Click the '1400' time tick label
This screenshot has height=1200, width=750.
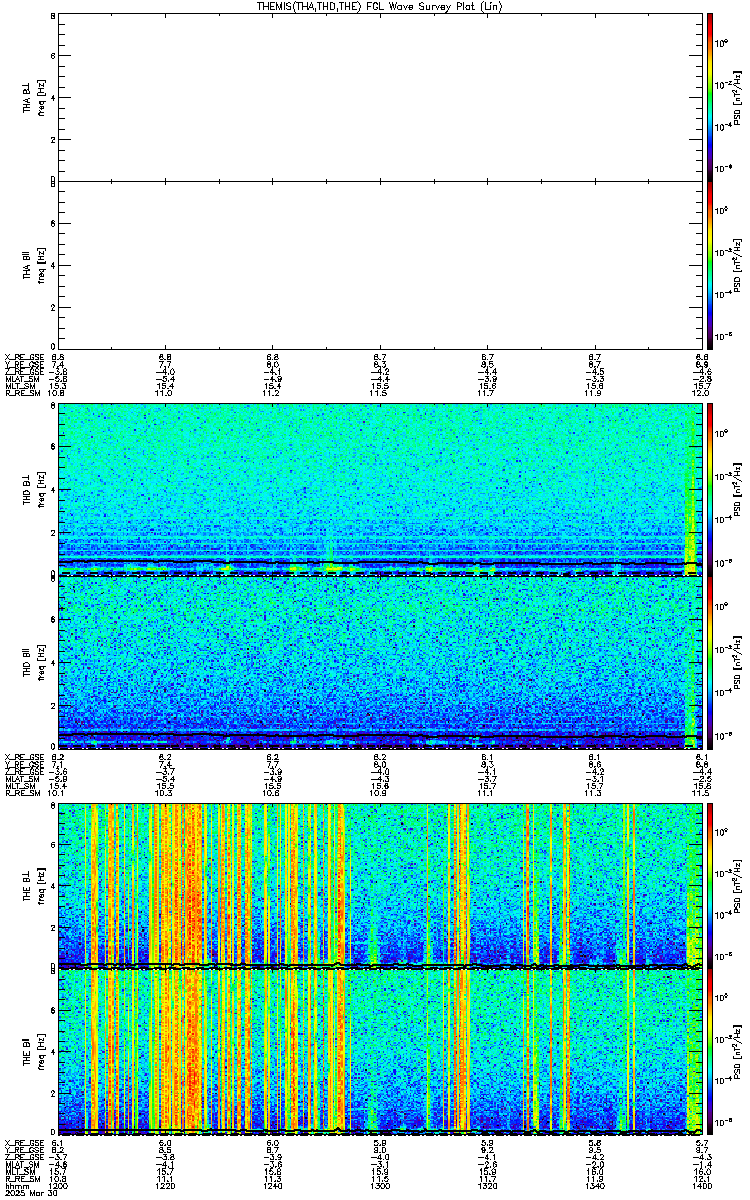pos(702,1186)
